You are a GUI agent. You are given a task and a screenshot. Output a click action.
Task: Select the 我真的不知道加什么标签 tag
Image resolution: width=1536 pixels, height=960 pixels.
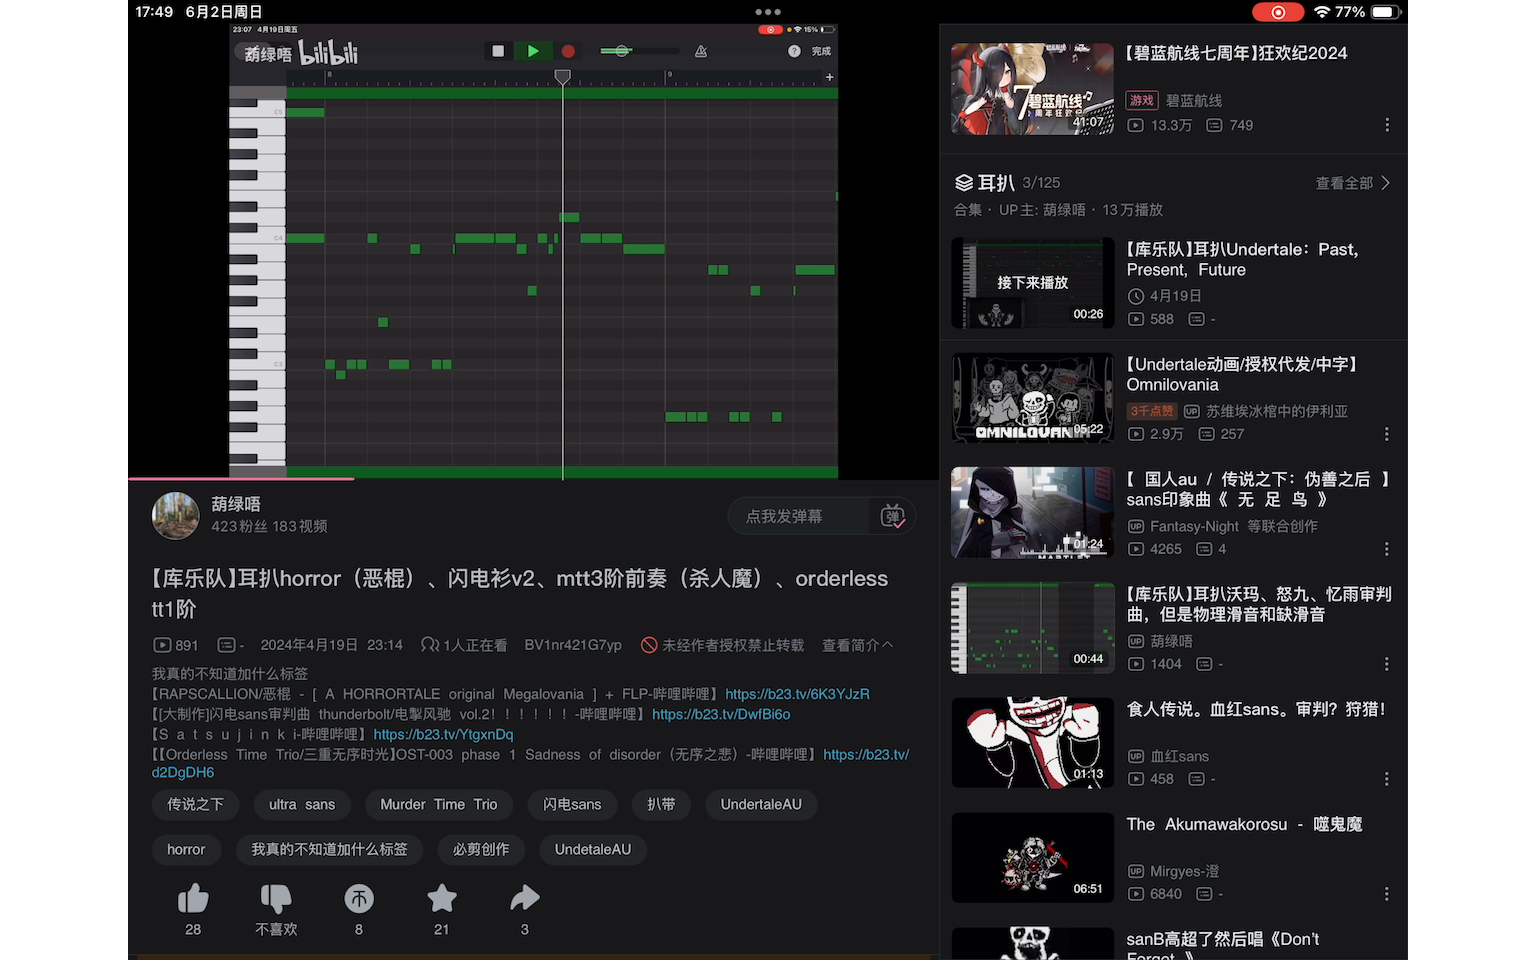click(x=329, y=849)
